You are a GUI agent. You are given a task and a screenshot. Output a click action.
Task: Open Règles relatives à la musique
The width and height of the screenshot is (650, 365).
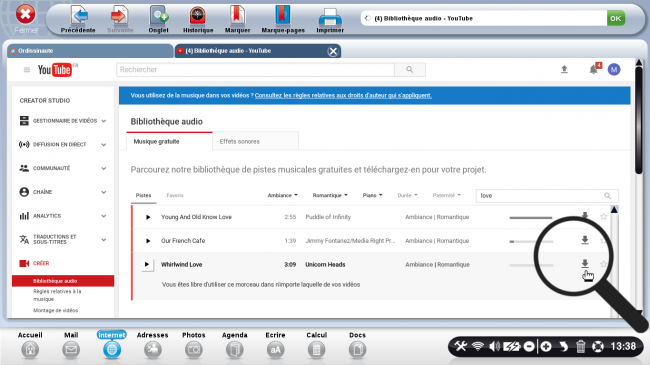pos(57,295)
